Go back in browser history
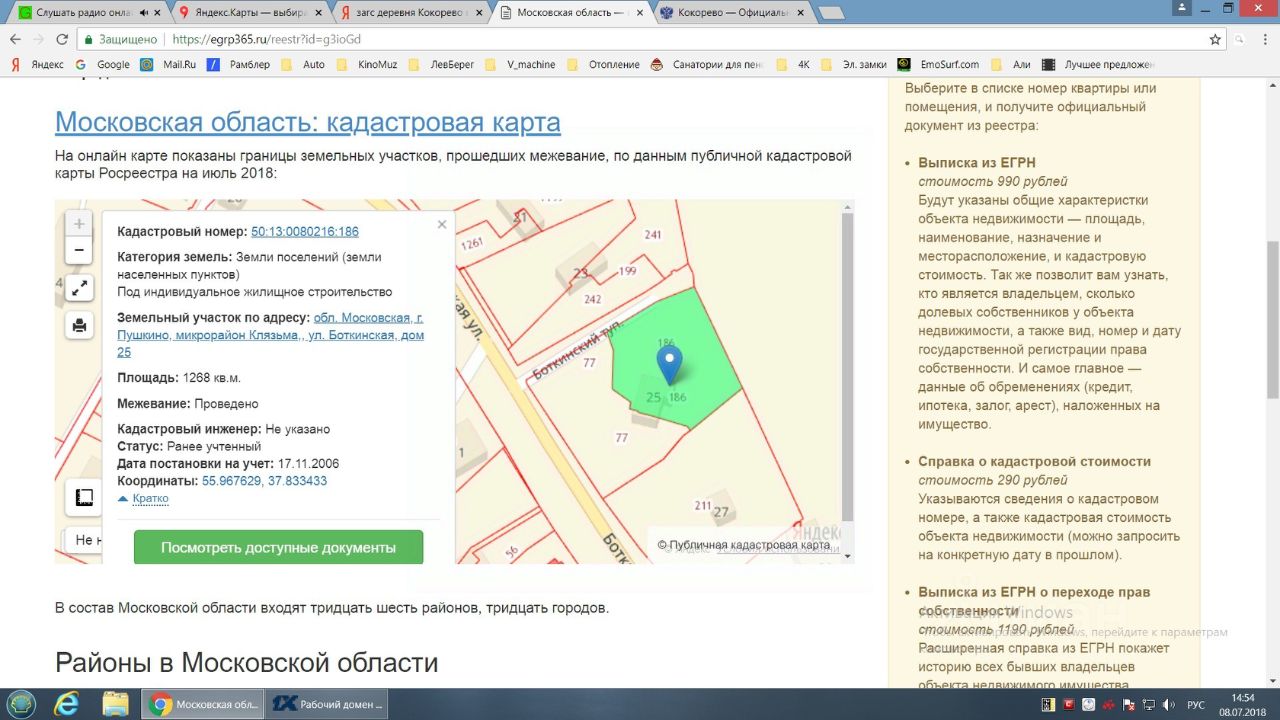 coord(15,39)
